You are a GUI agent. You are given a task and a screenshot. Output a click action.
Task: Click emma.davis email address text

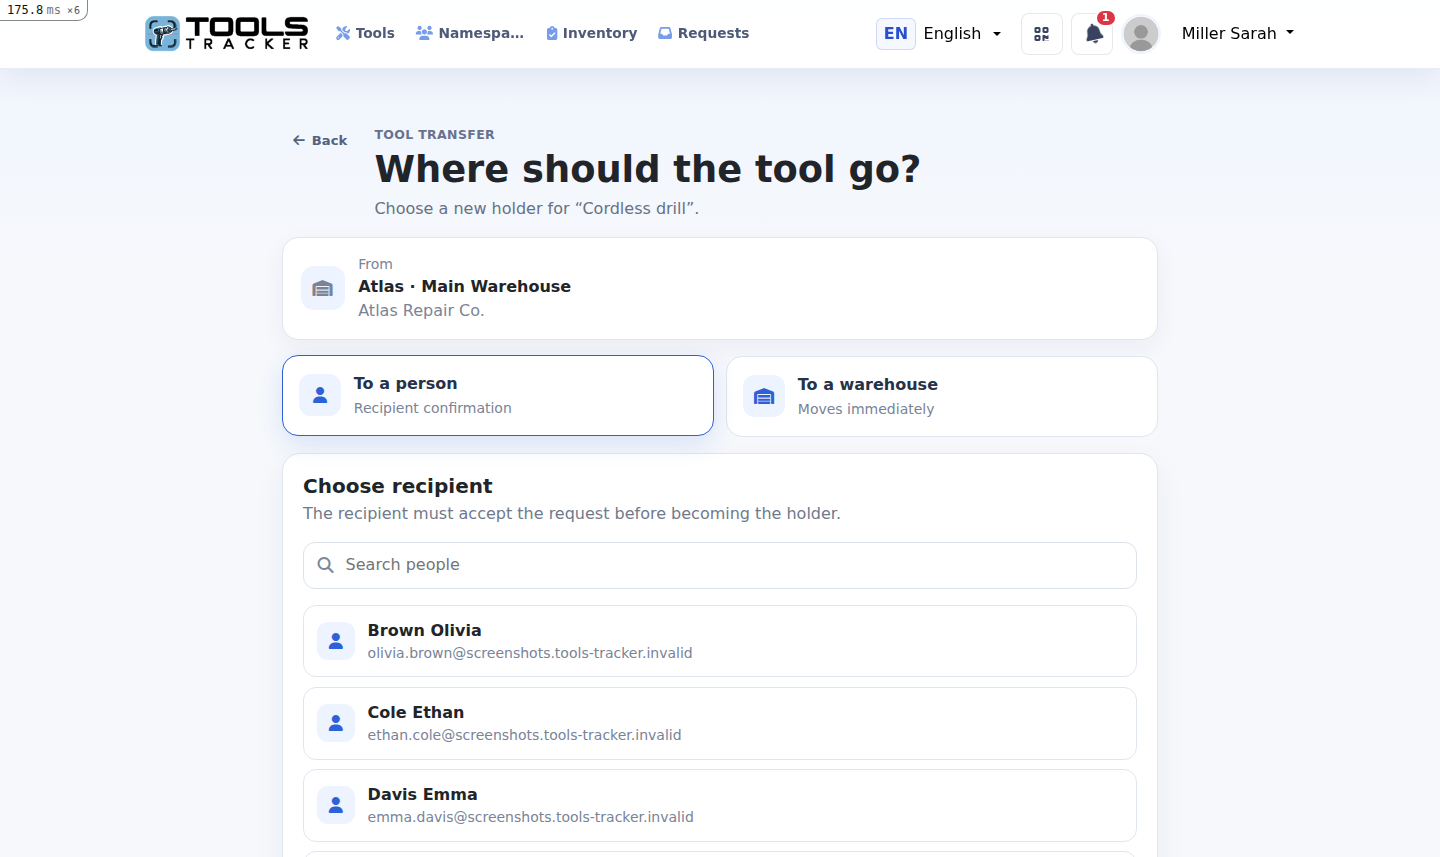pos(530,817)
